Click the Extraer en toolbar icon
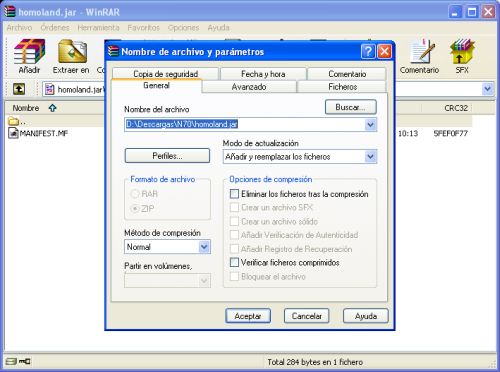This screenshot has width=500, height=372. [x=72, y=52]
